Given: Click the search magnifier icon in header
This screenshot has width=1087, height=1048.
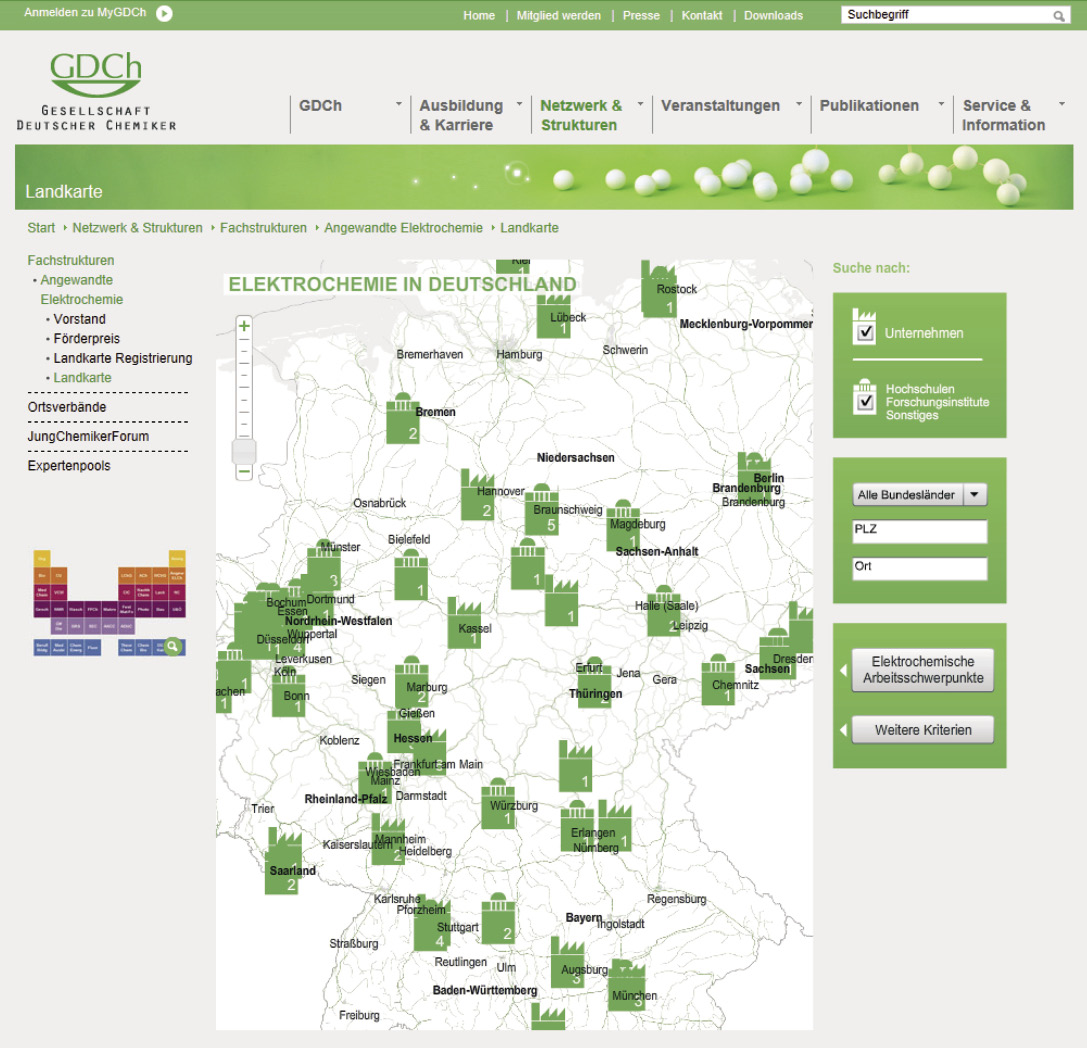Looking at the screenshot, I should click(x=1059, y=16).
